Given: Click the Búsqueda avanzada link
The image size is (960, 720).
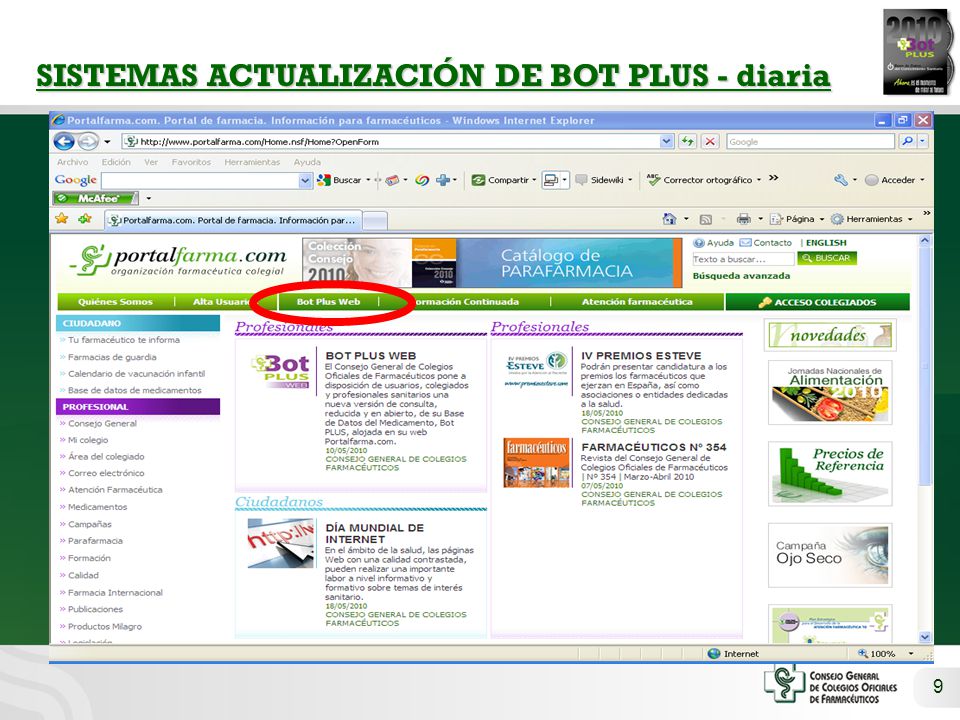Looking at the screenshot, I should coord(741,276).
